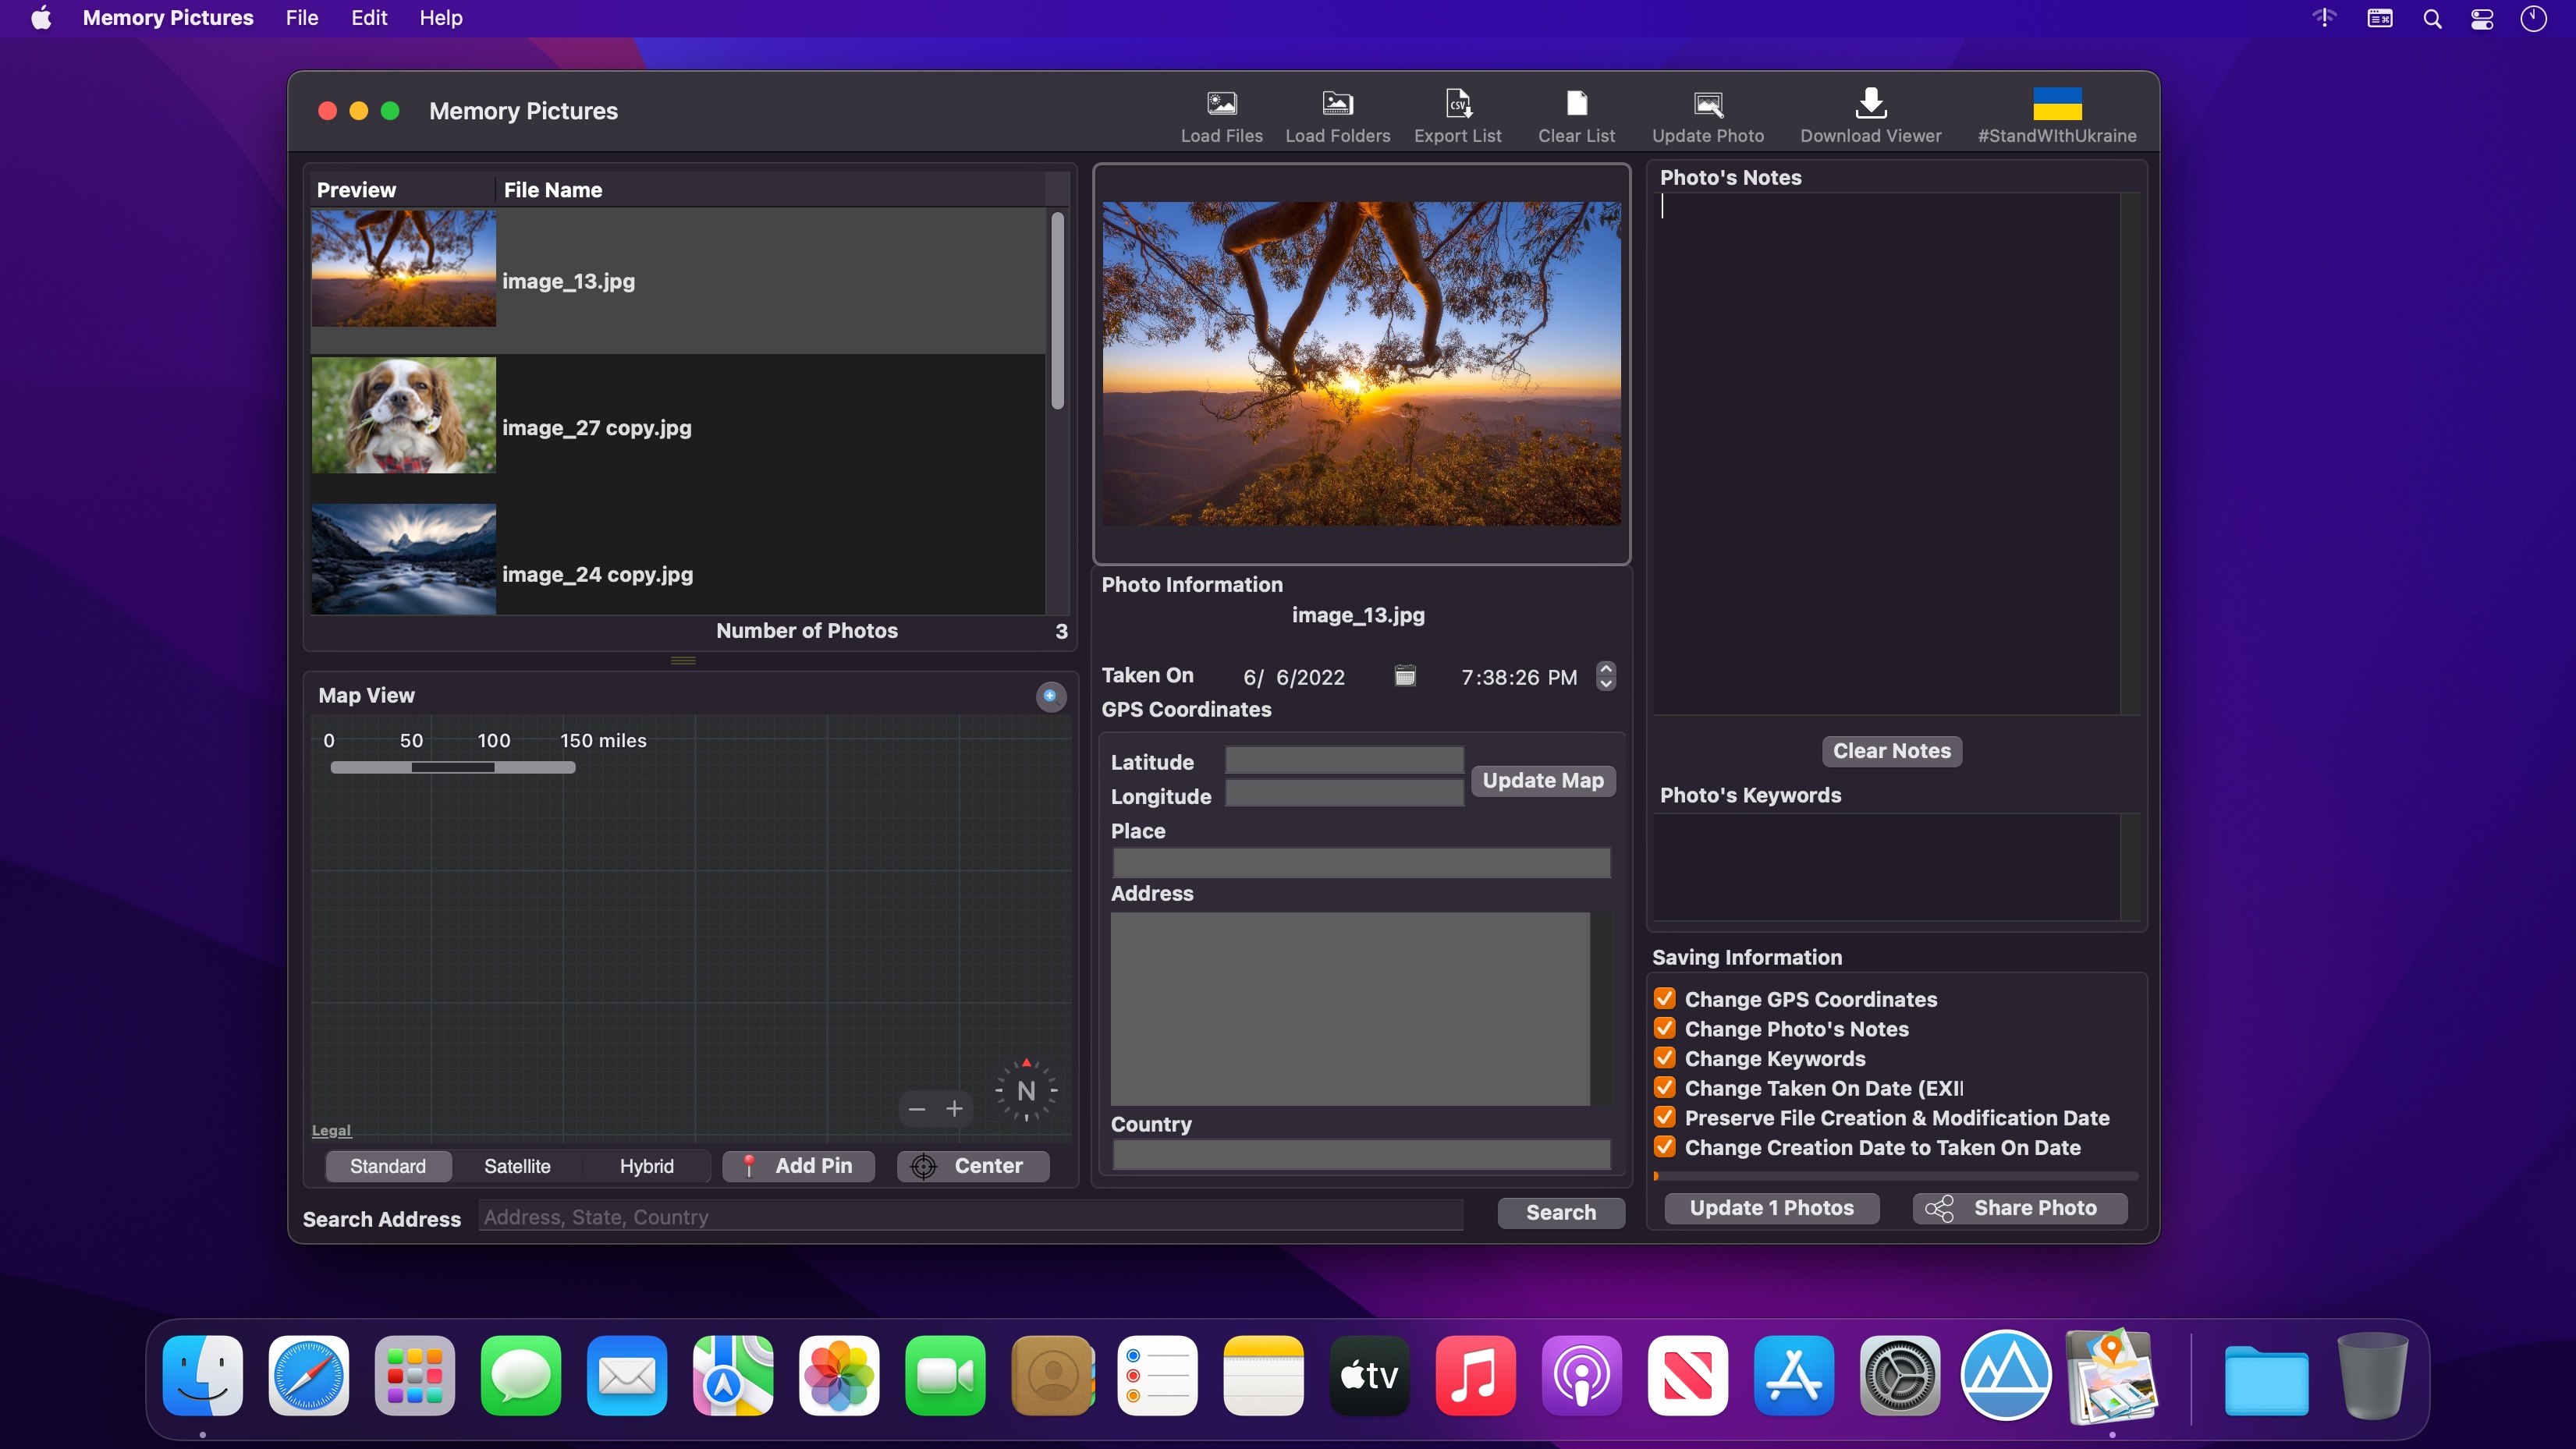This screenshot has height=1449, width=2576.
Task: Open Safari from the Dock
Action: [309, 1376]
